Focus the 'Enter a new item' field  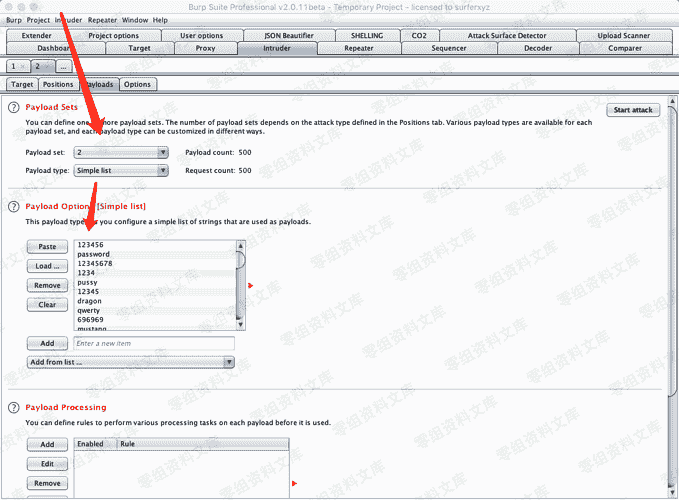coord(154,343)
